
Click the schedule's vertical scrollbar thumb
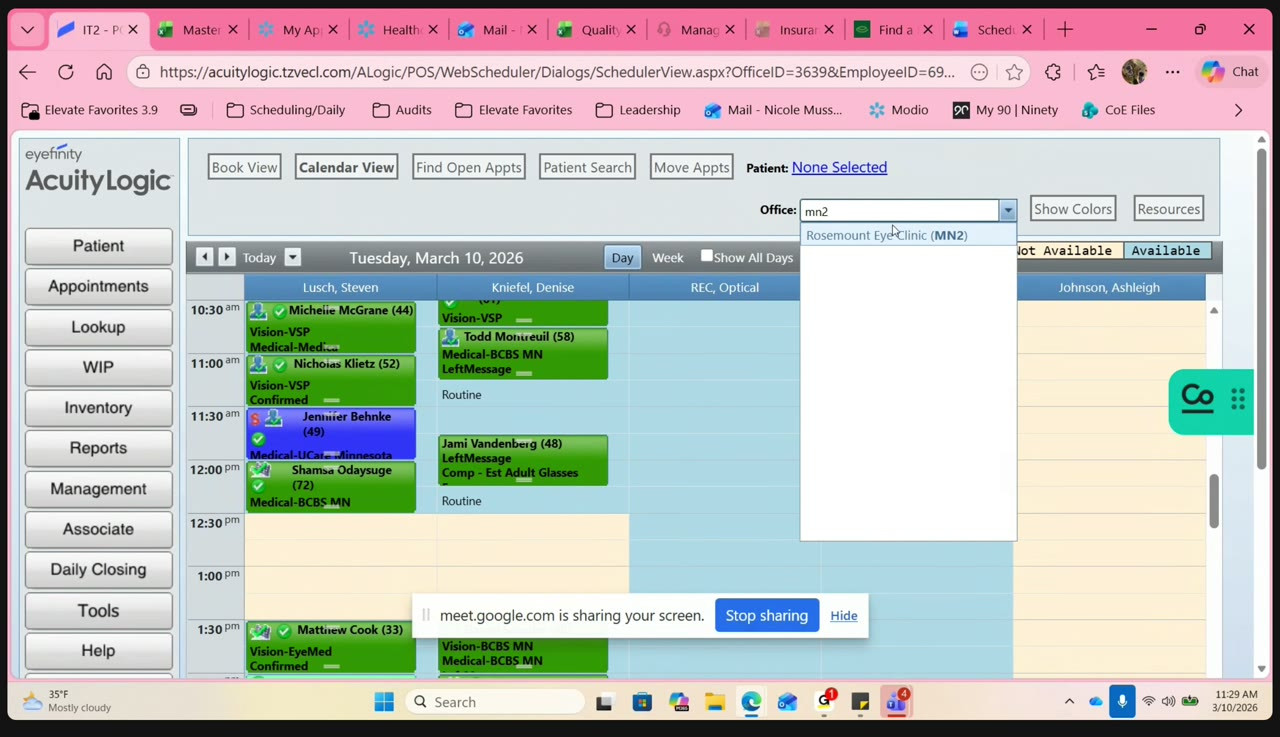[1213, 500]
